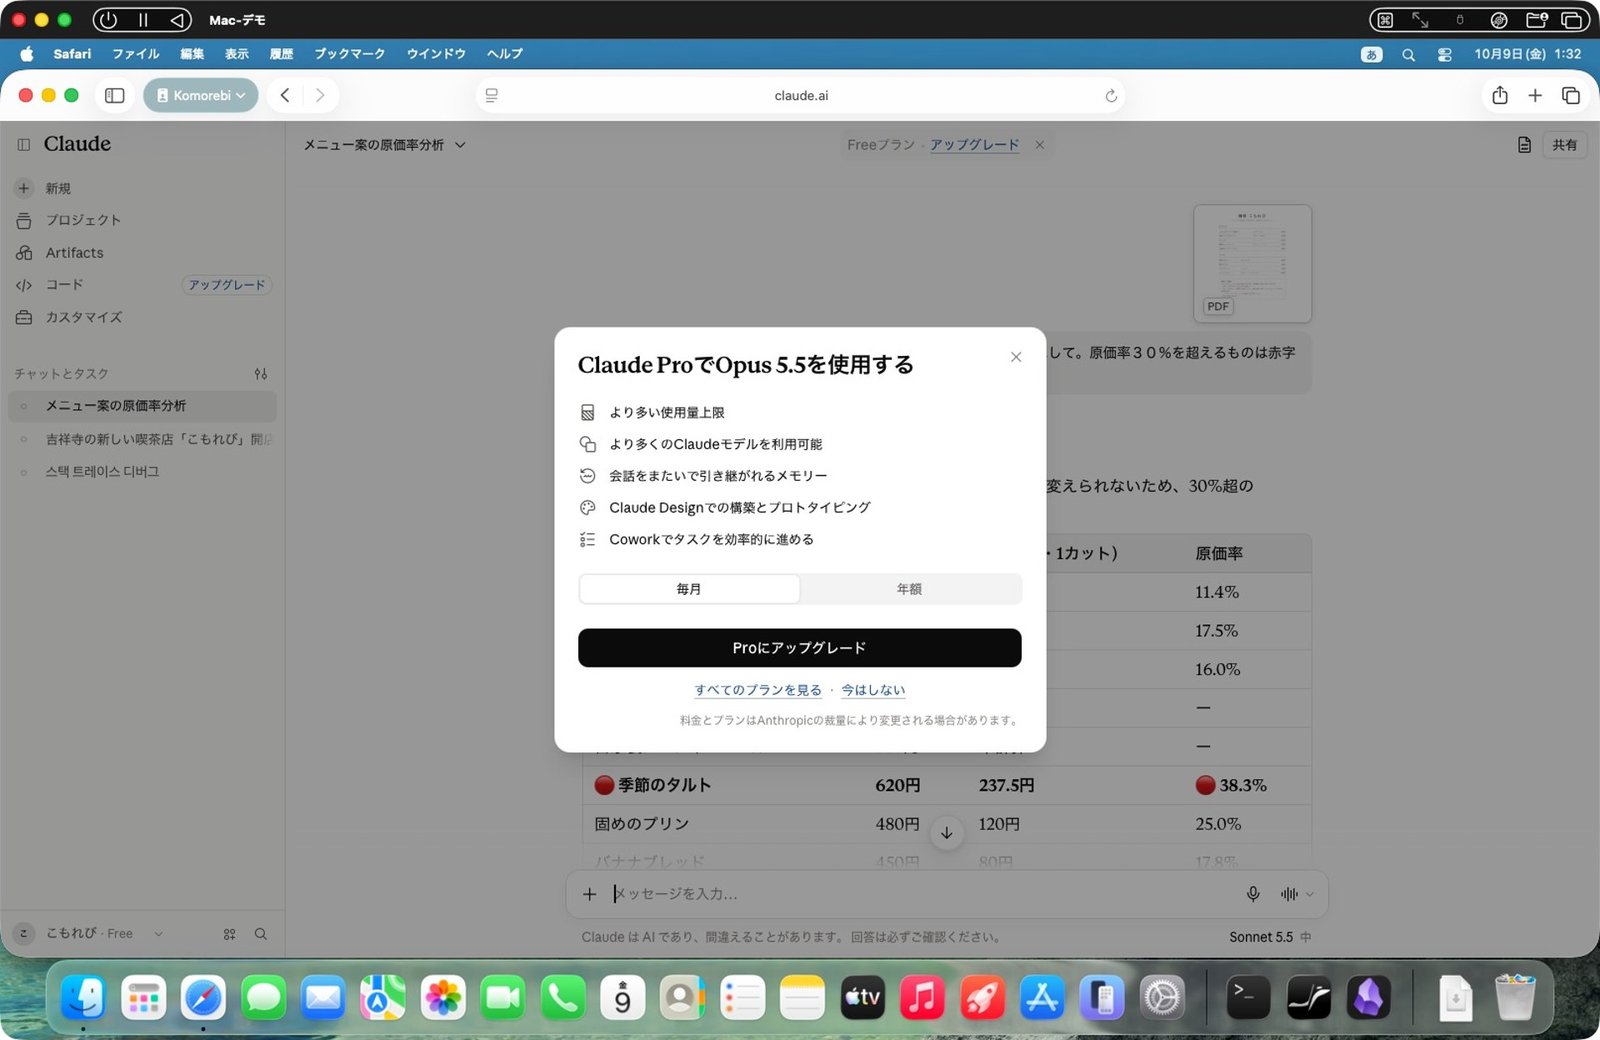Click the plus attachment icon in message box

590,894
